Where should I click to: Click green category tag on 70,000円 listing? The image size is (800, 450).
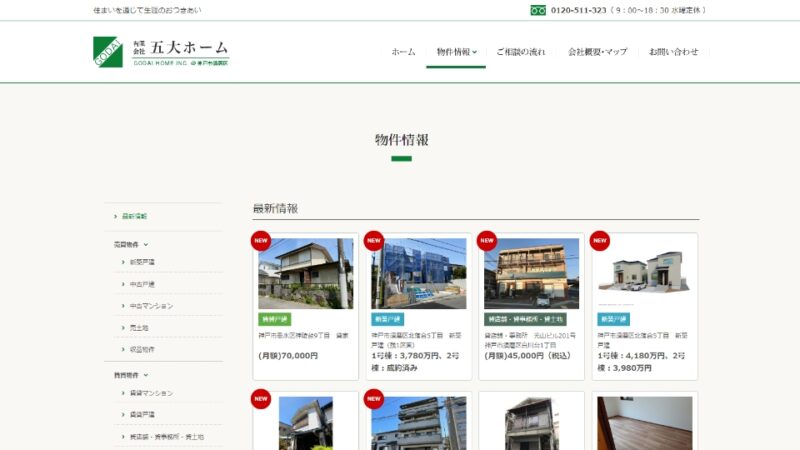(x=274, y=319)
